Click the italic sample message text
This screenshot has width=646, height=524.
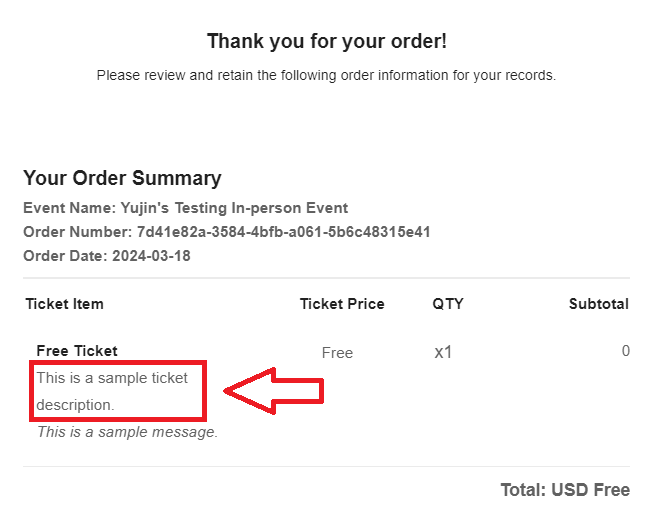[127, 432]
